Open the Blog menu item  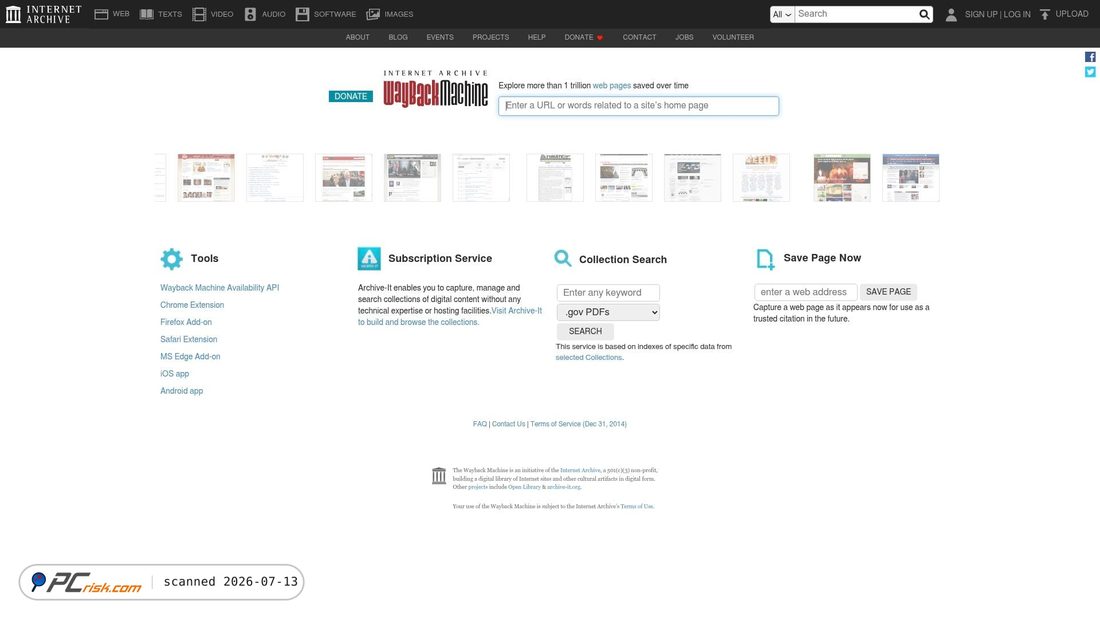click(x=398, y=37)
